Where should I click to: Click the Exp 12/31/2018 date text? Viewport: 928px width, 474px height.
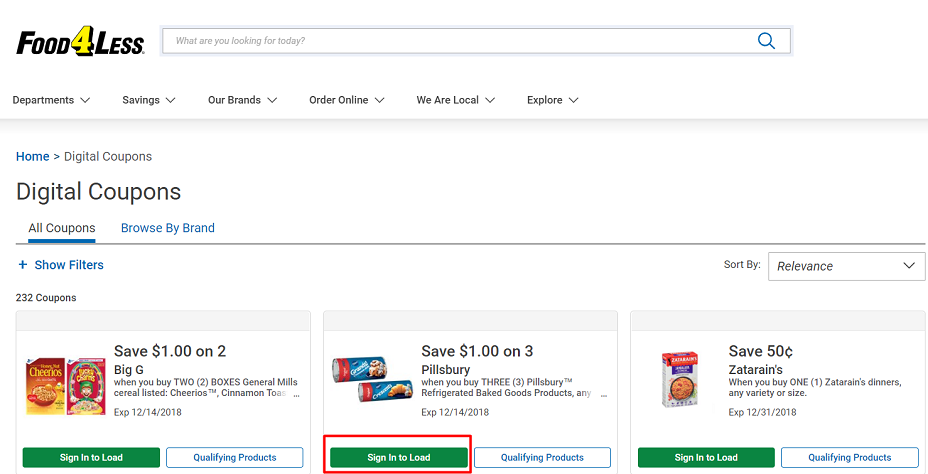[x=762, y=412]
